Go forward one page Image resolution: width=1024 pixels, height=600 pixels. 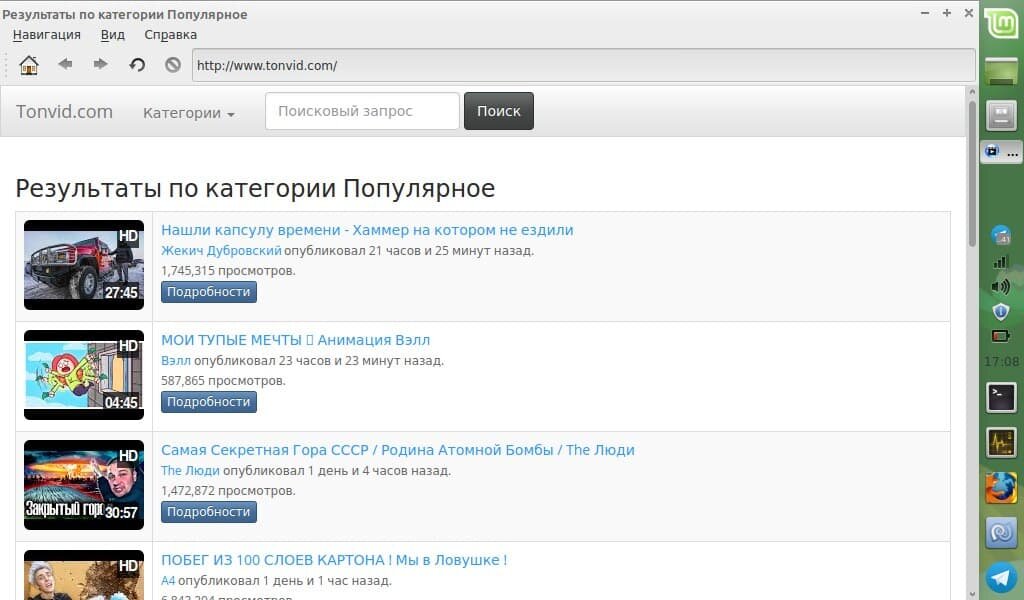(99, 64)
